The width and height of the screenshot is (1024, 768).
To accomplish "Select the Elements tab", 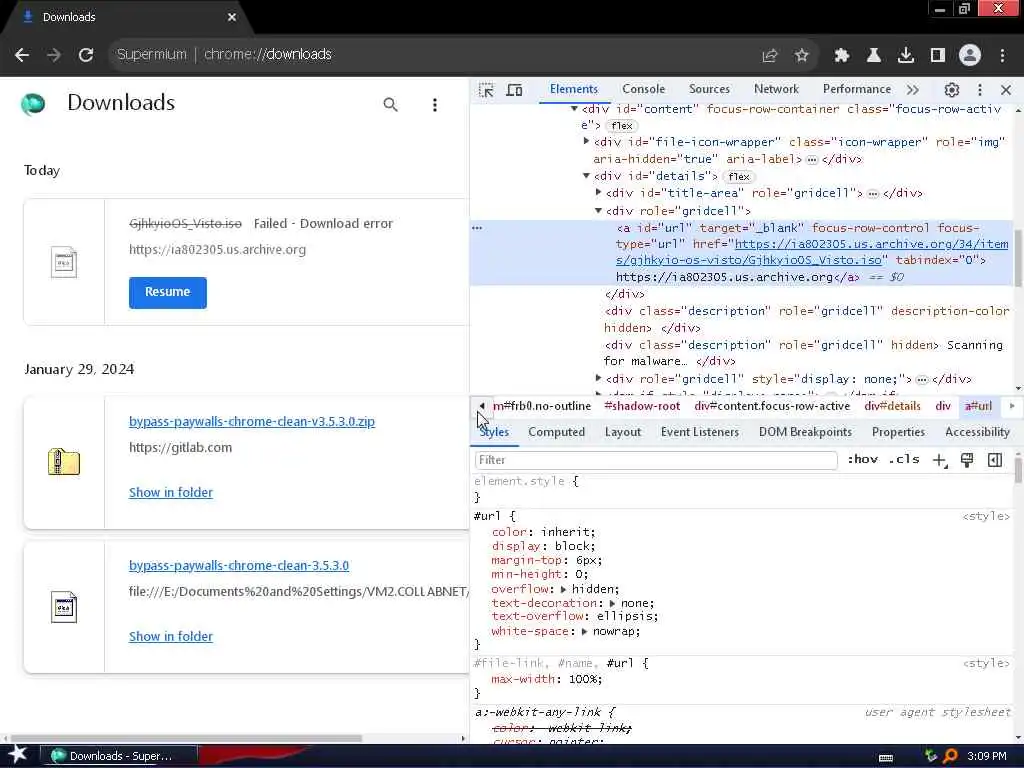I will pos(573,89).
